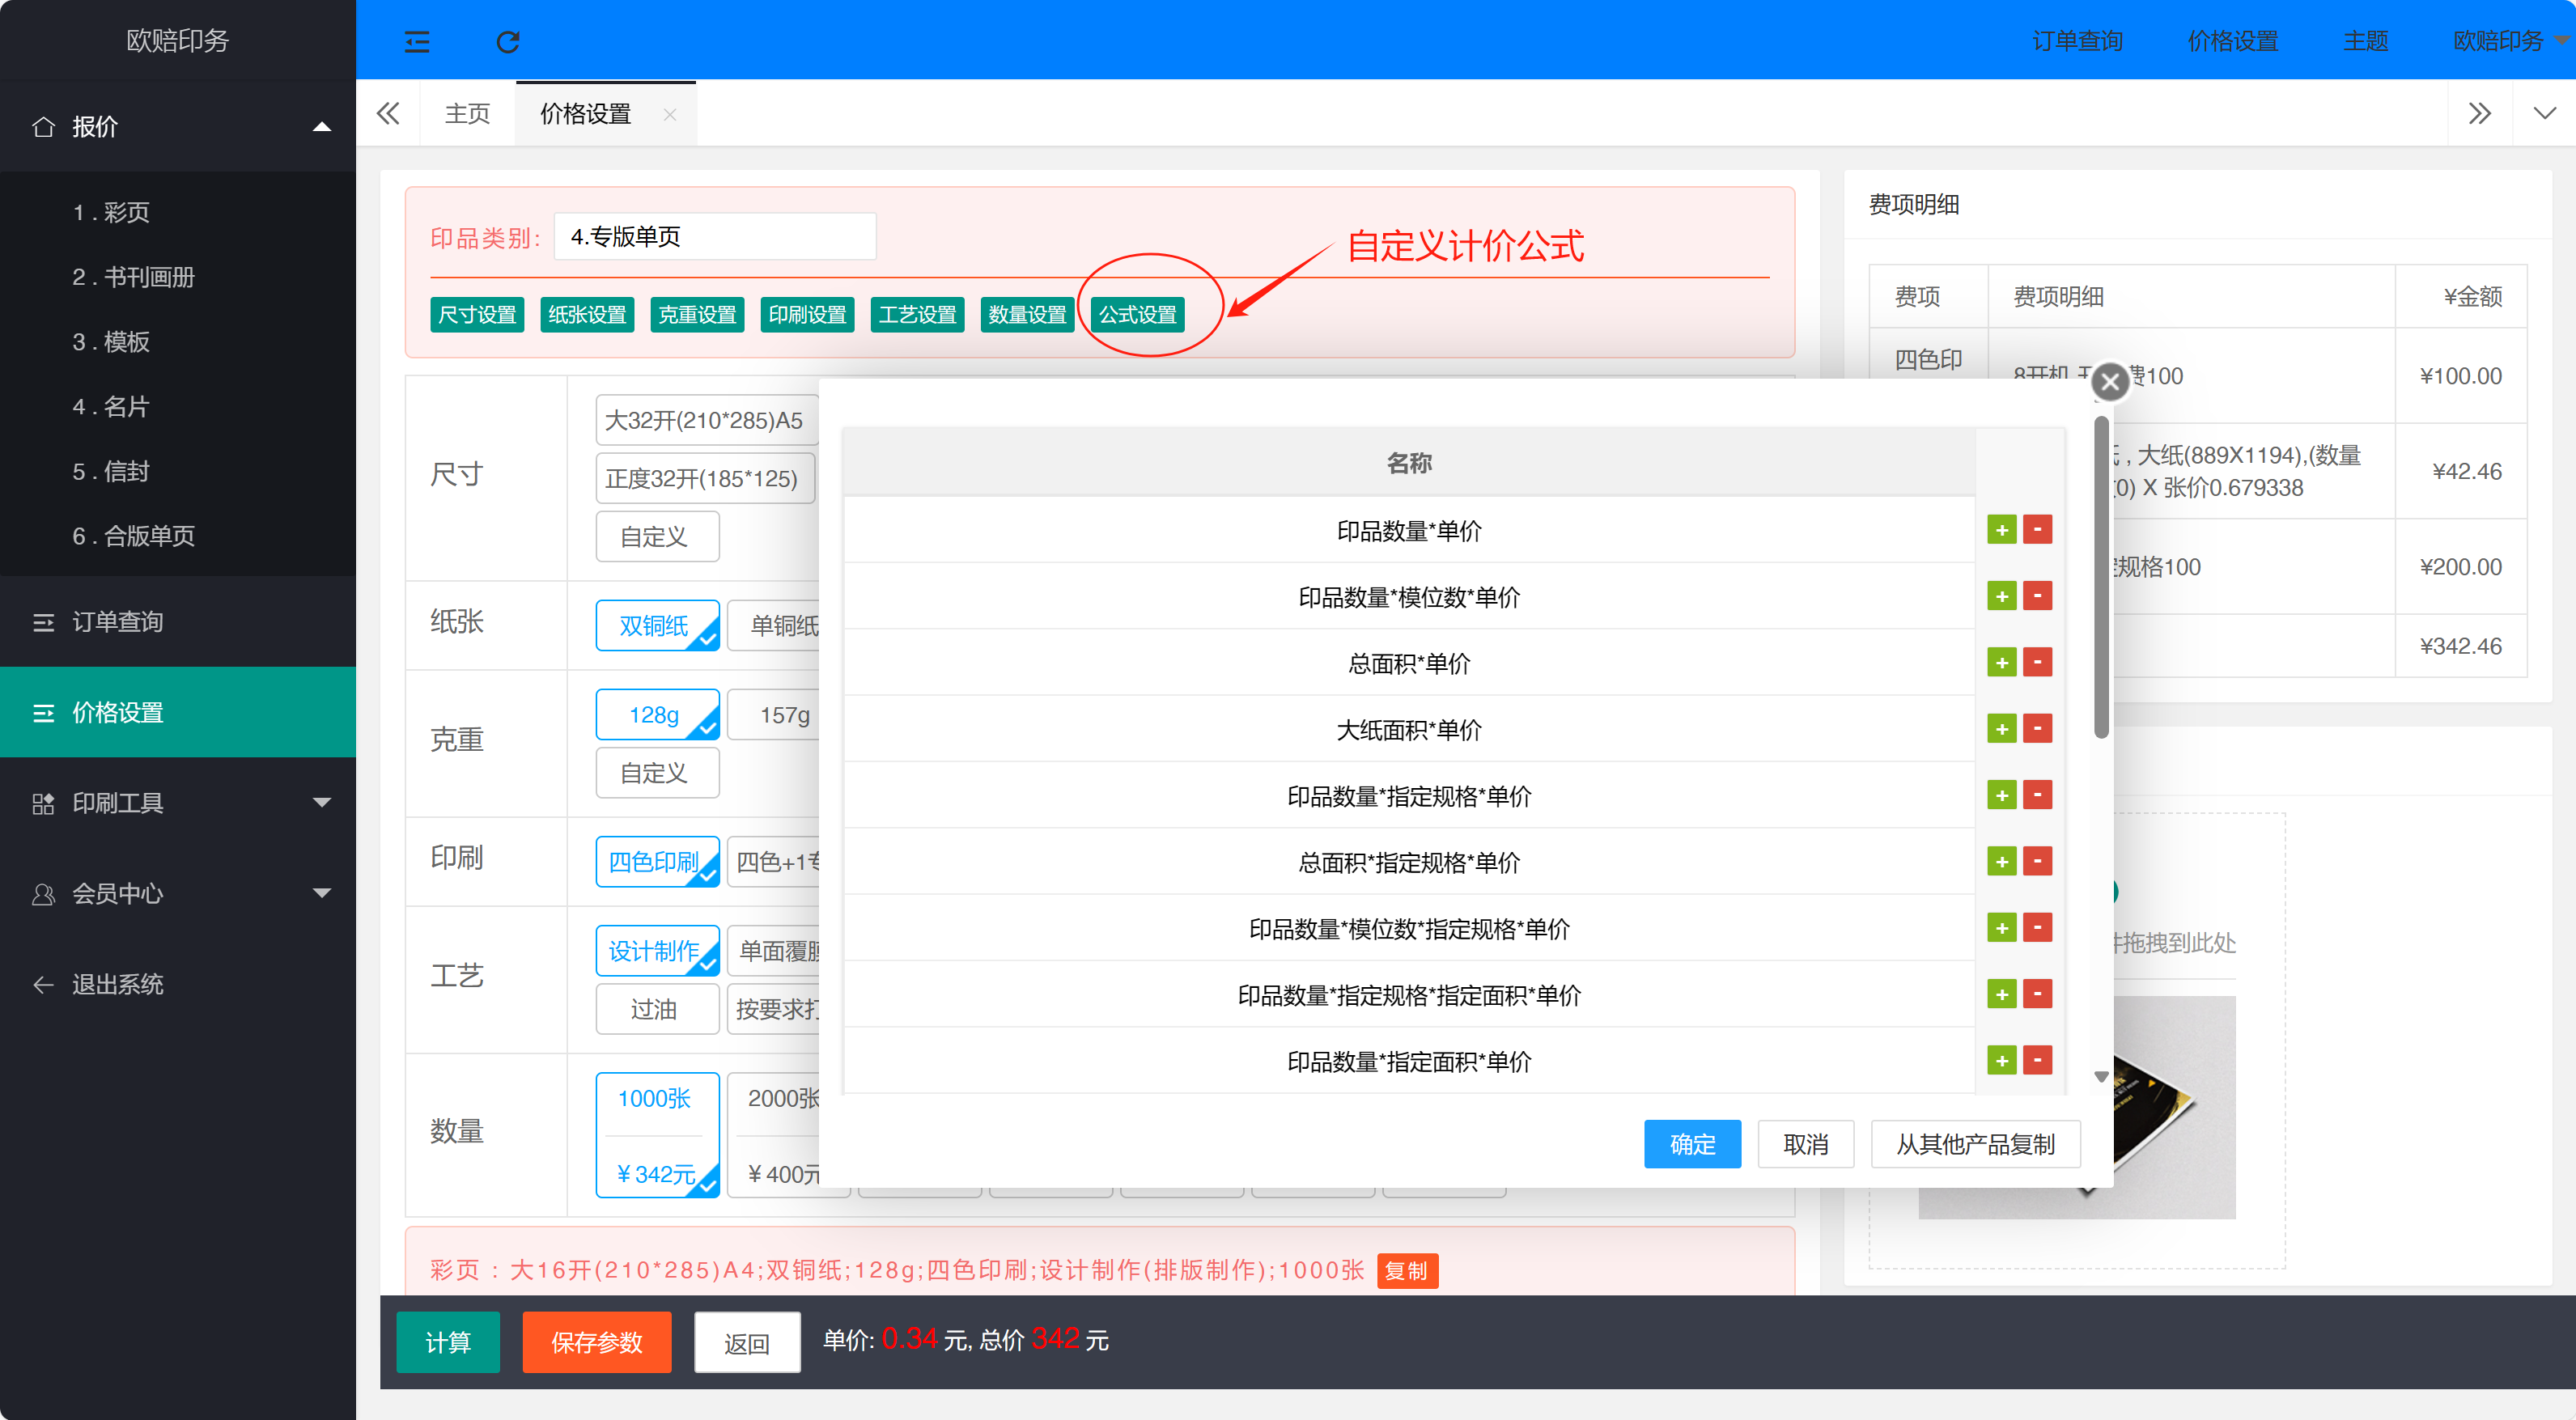The width and height of the screenshot is (2576, 1420).
Task: Click red minus for 印品数量*模位数*单价 row
Action: coord(2037,596)
